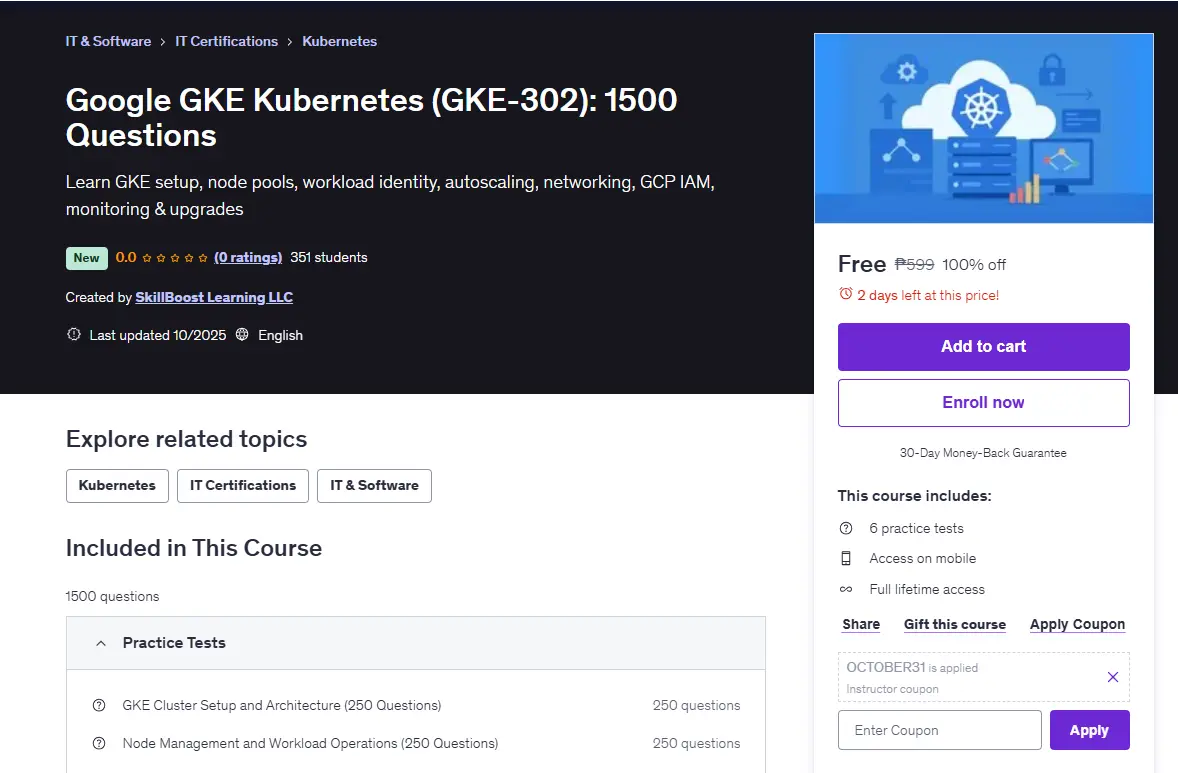Click the Share link
The width and height of the screenshot is (1178, 773).
pyautogui.click(x=861, y=624)
